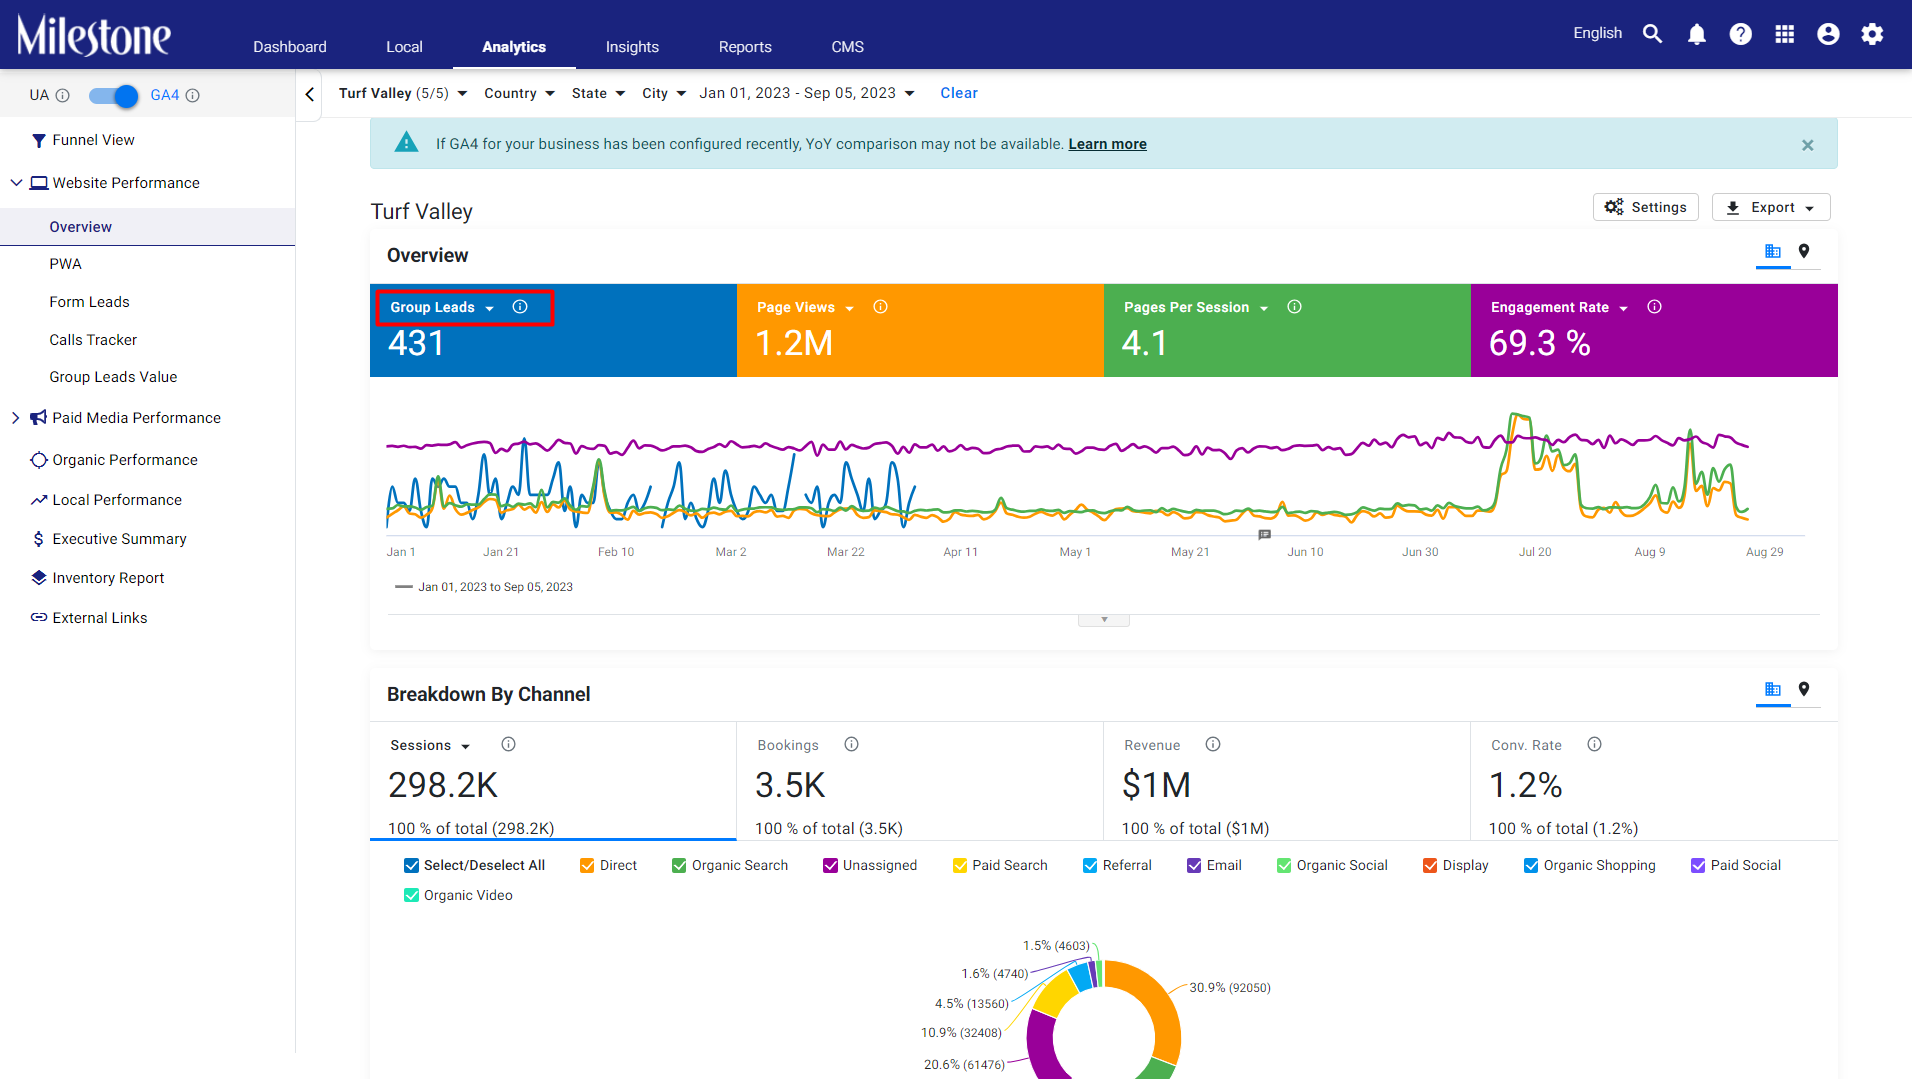
Task: Uncheck the Unassigned channel checkbox
Action: (831, 866)
